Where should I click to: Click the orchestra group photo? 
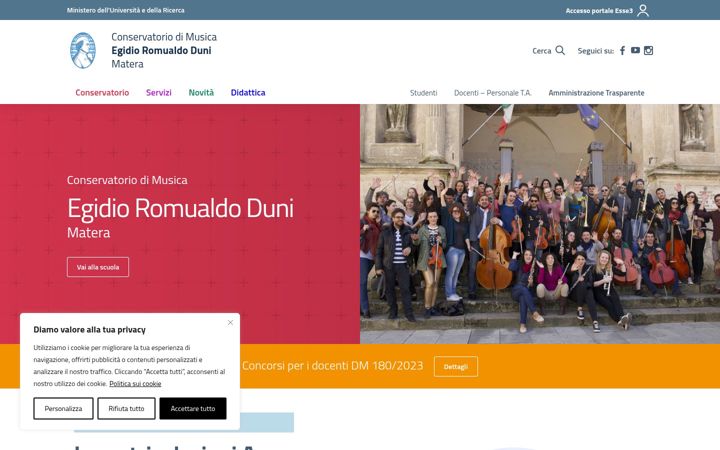click(x=540, y=224)
